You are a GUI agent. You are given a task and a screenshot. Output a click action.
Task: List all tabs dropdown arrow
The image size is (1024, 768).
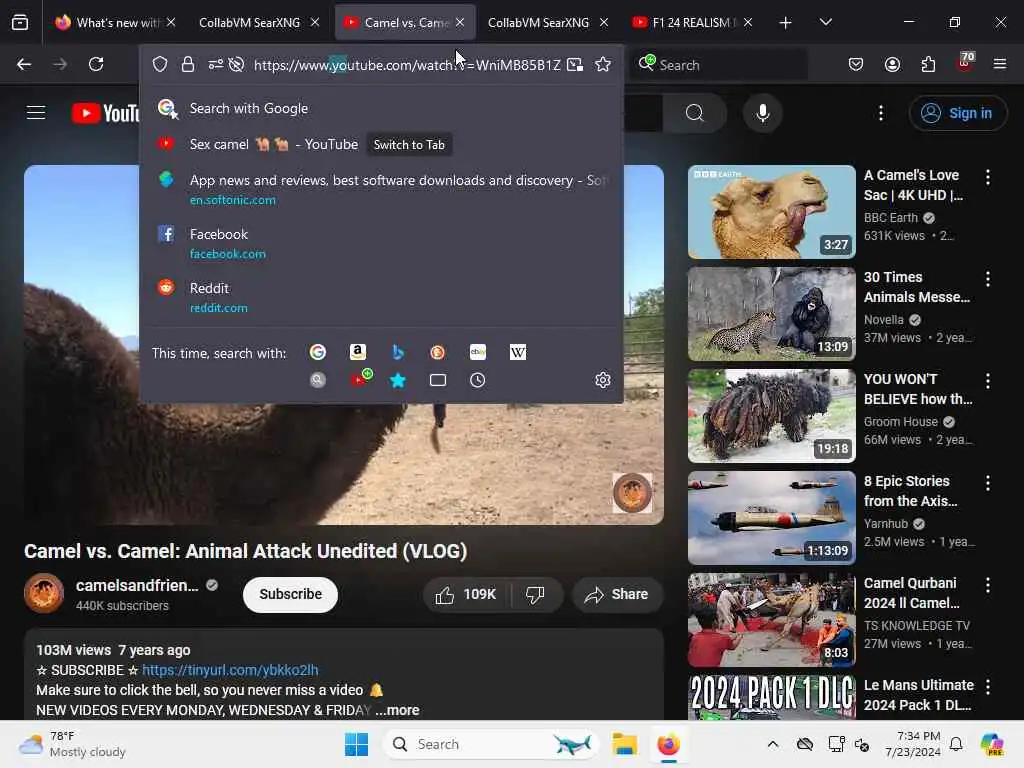tap(825, 22)
